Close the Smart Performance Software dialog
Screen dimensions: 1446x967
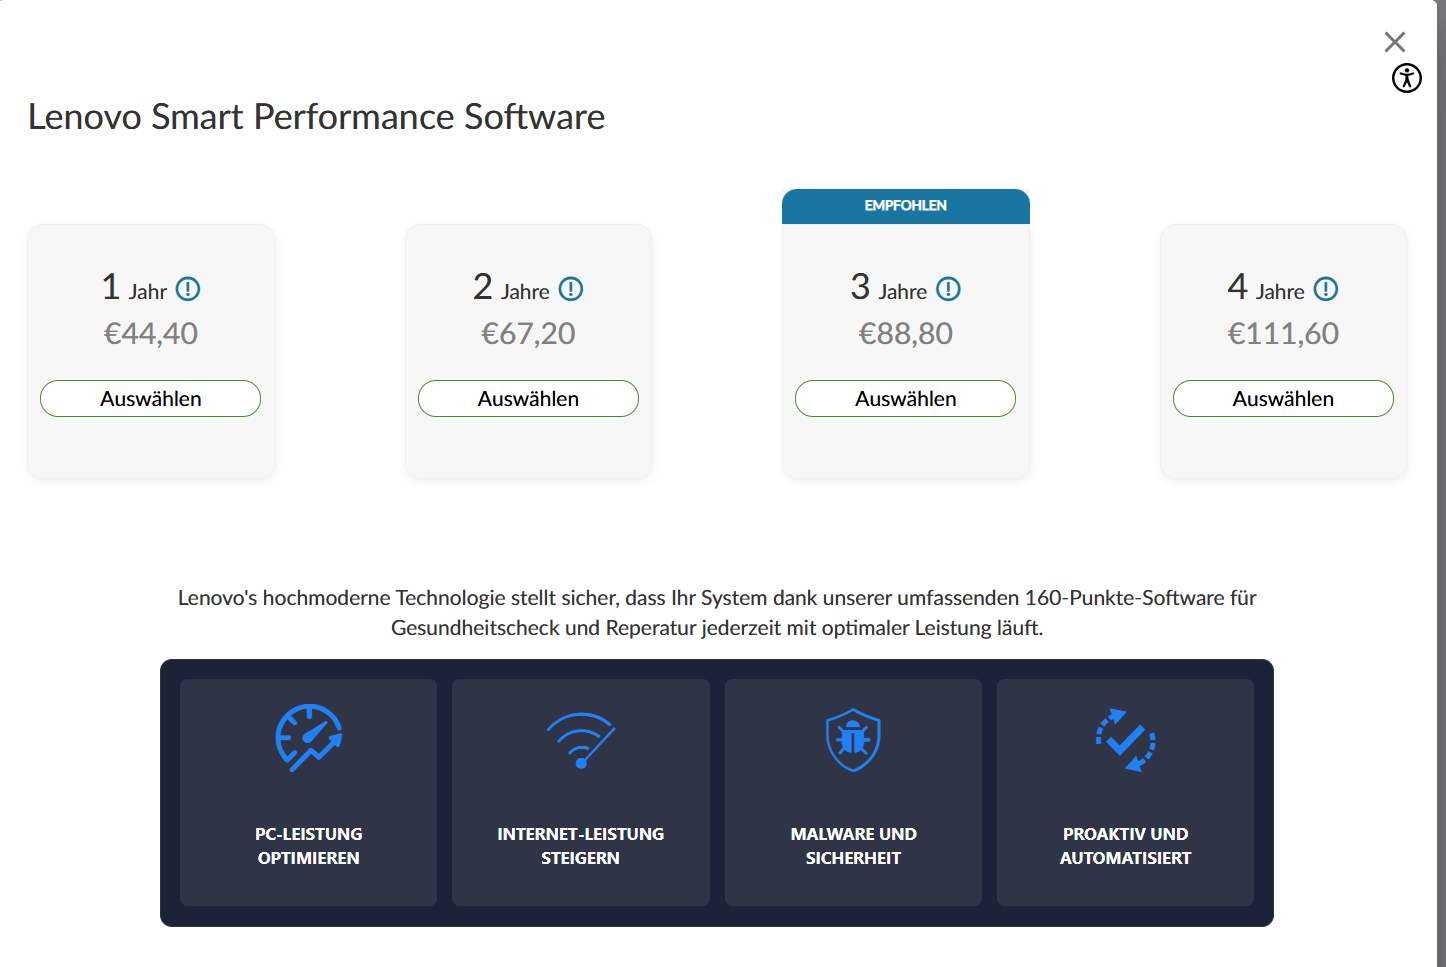1395,42
